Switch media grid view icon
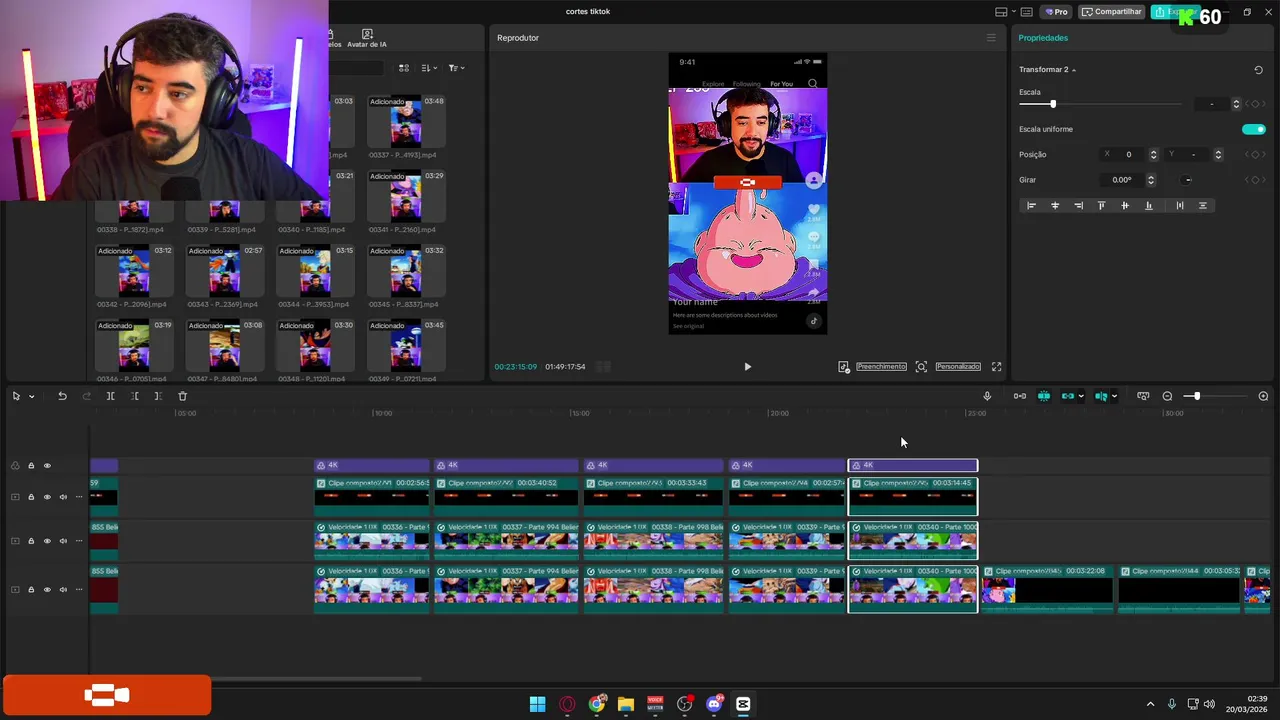Image resolution: width=1280 pixels, height=720 pixels. (x=404, y=68)
